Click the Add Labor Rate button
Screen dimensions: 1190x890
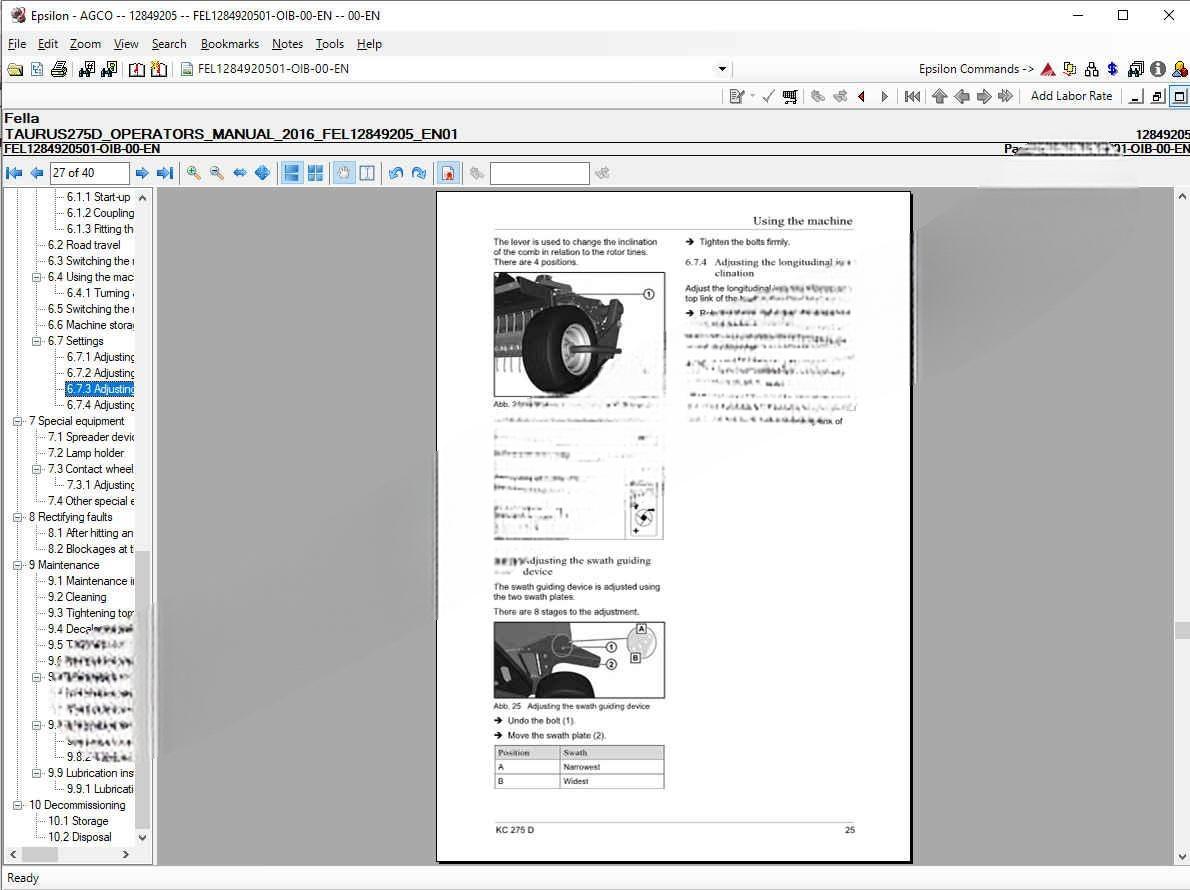click(x=1071, y=96)
